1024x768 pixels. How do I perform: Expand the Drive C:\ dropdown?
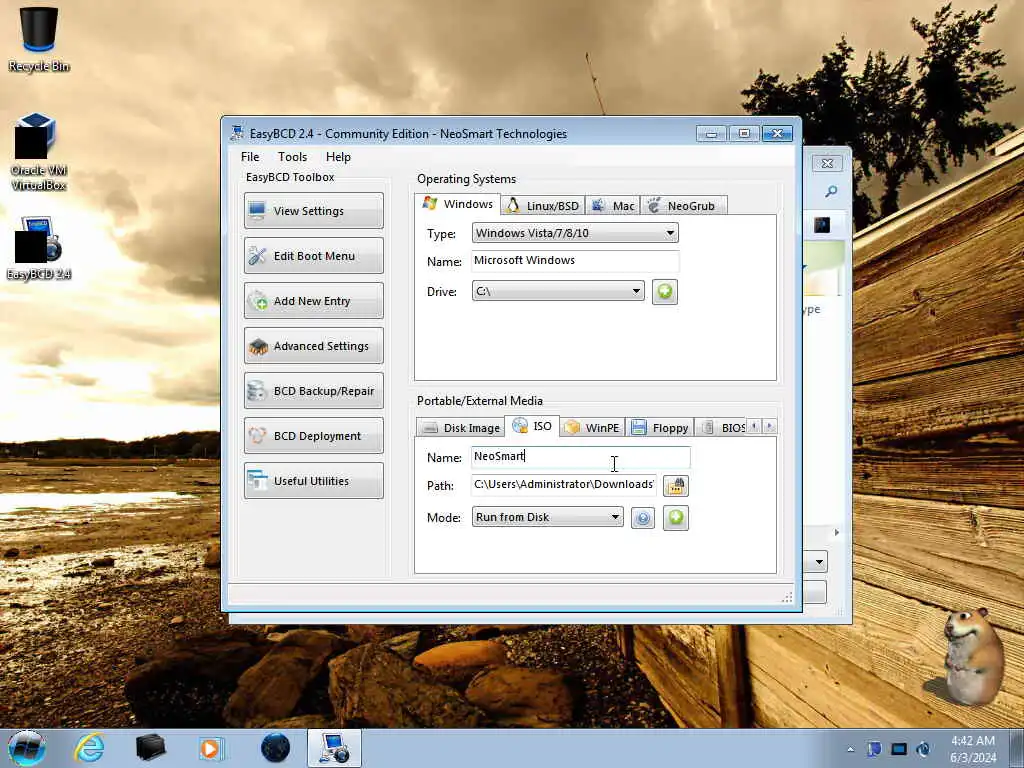point(558,291)
